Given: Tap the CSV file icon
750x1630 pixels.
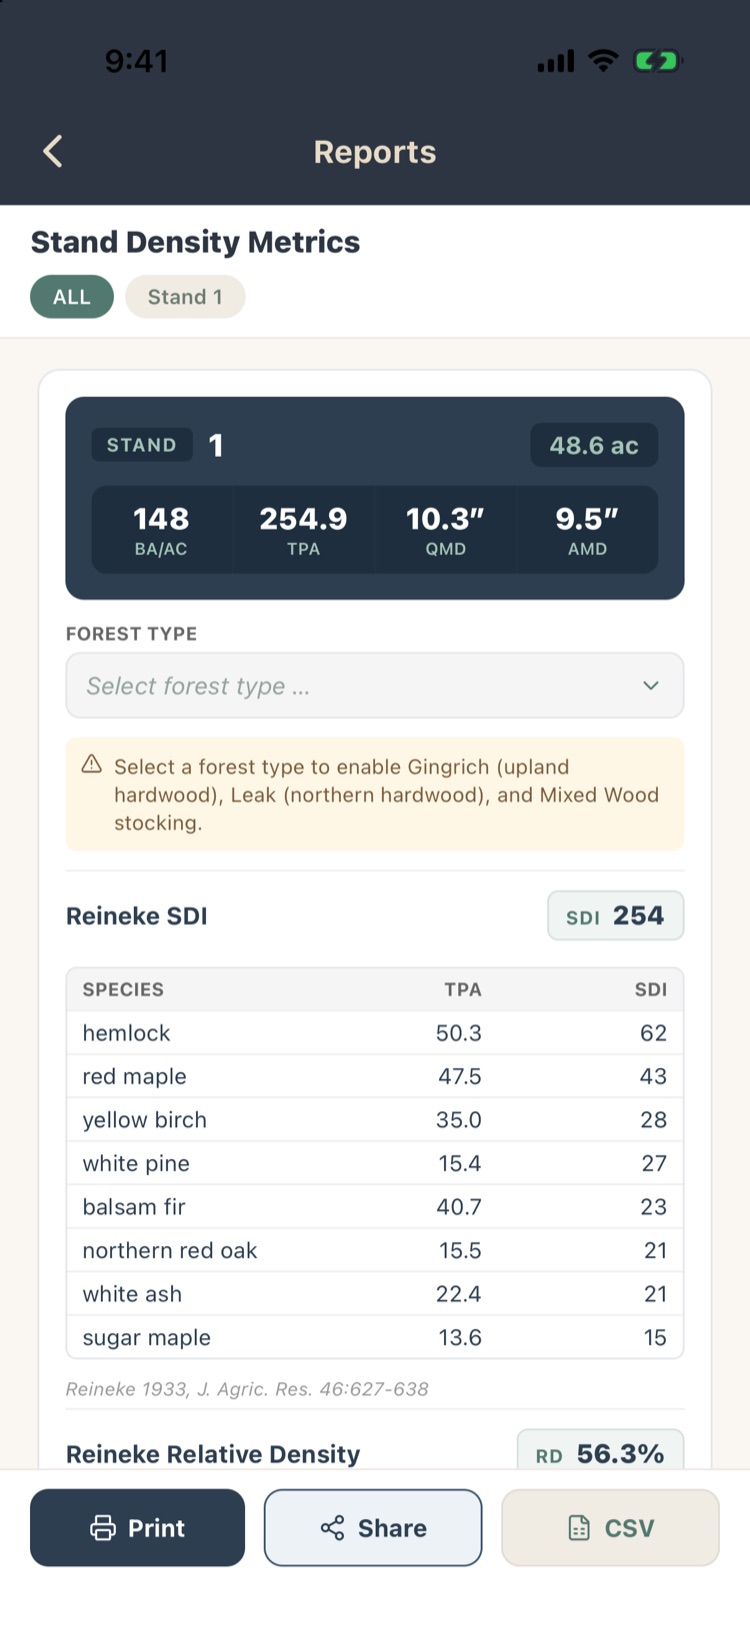Looking at the screenshot, I should coord(579,1528).
